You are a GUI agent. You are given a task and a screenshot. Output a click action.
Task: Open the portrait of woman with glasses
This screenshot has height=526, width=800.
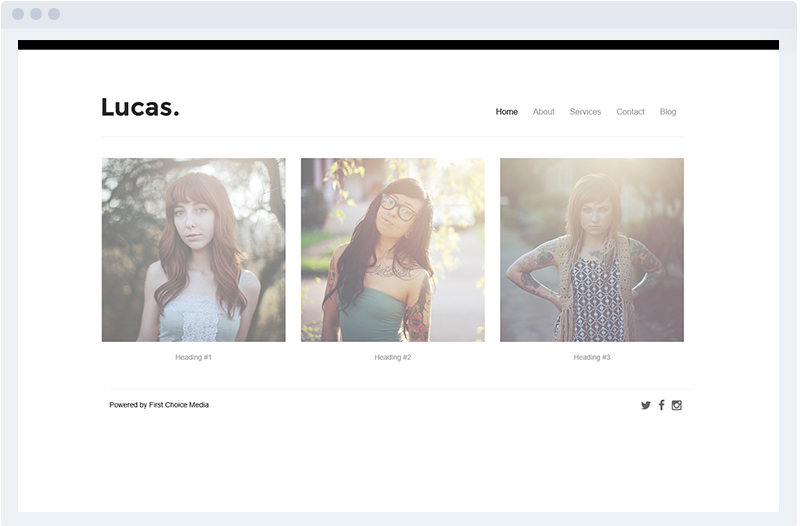coord(393,249)
